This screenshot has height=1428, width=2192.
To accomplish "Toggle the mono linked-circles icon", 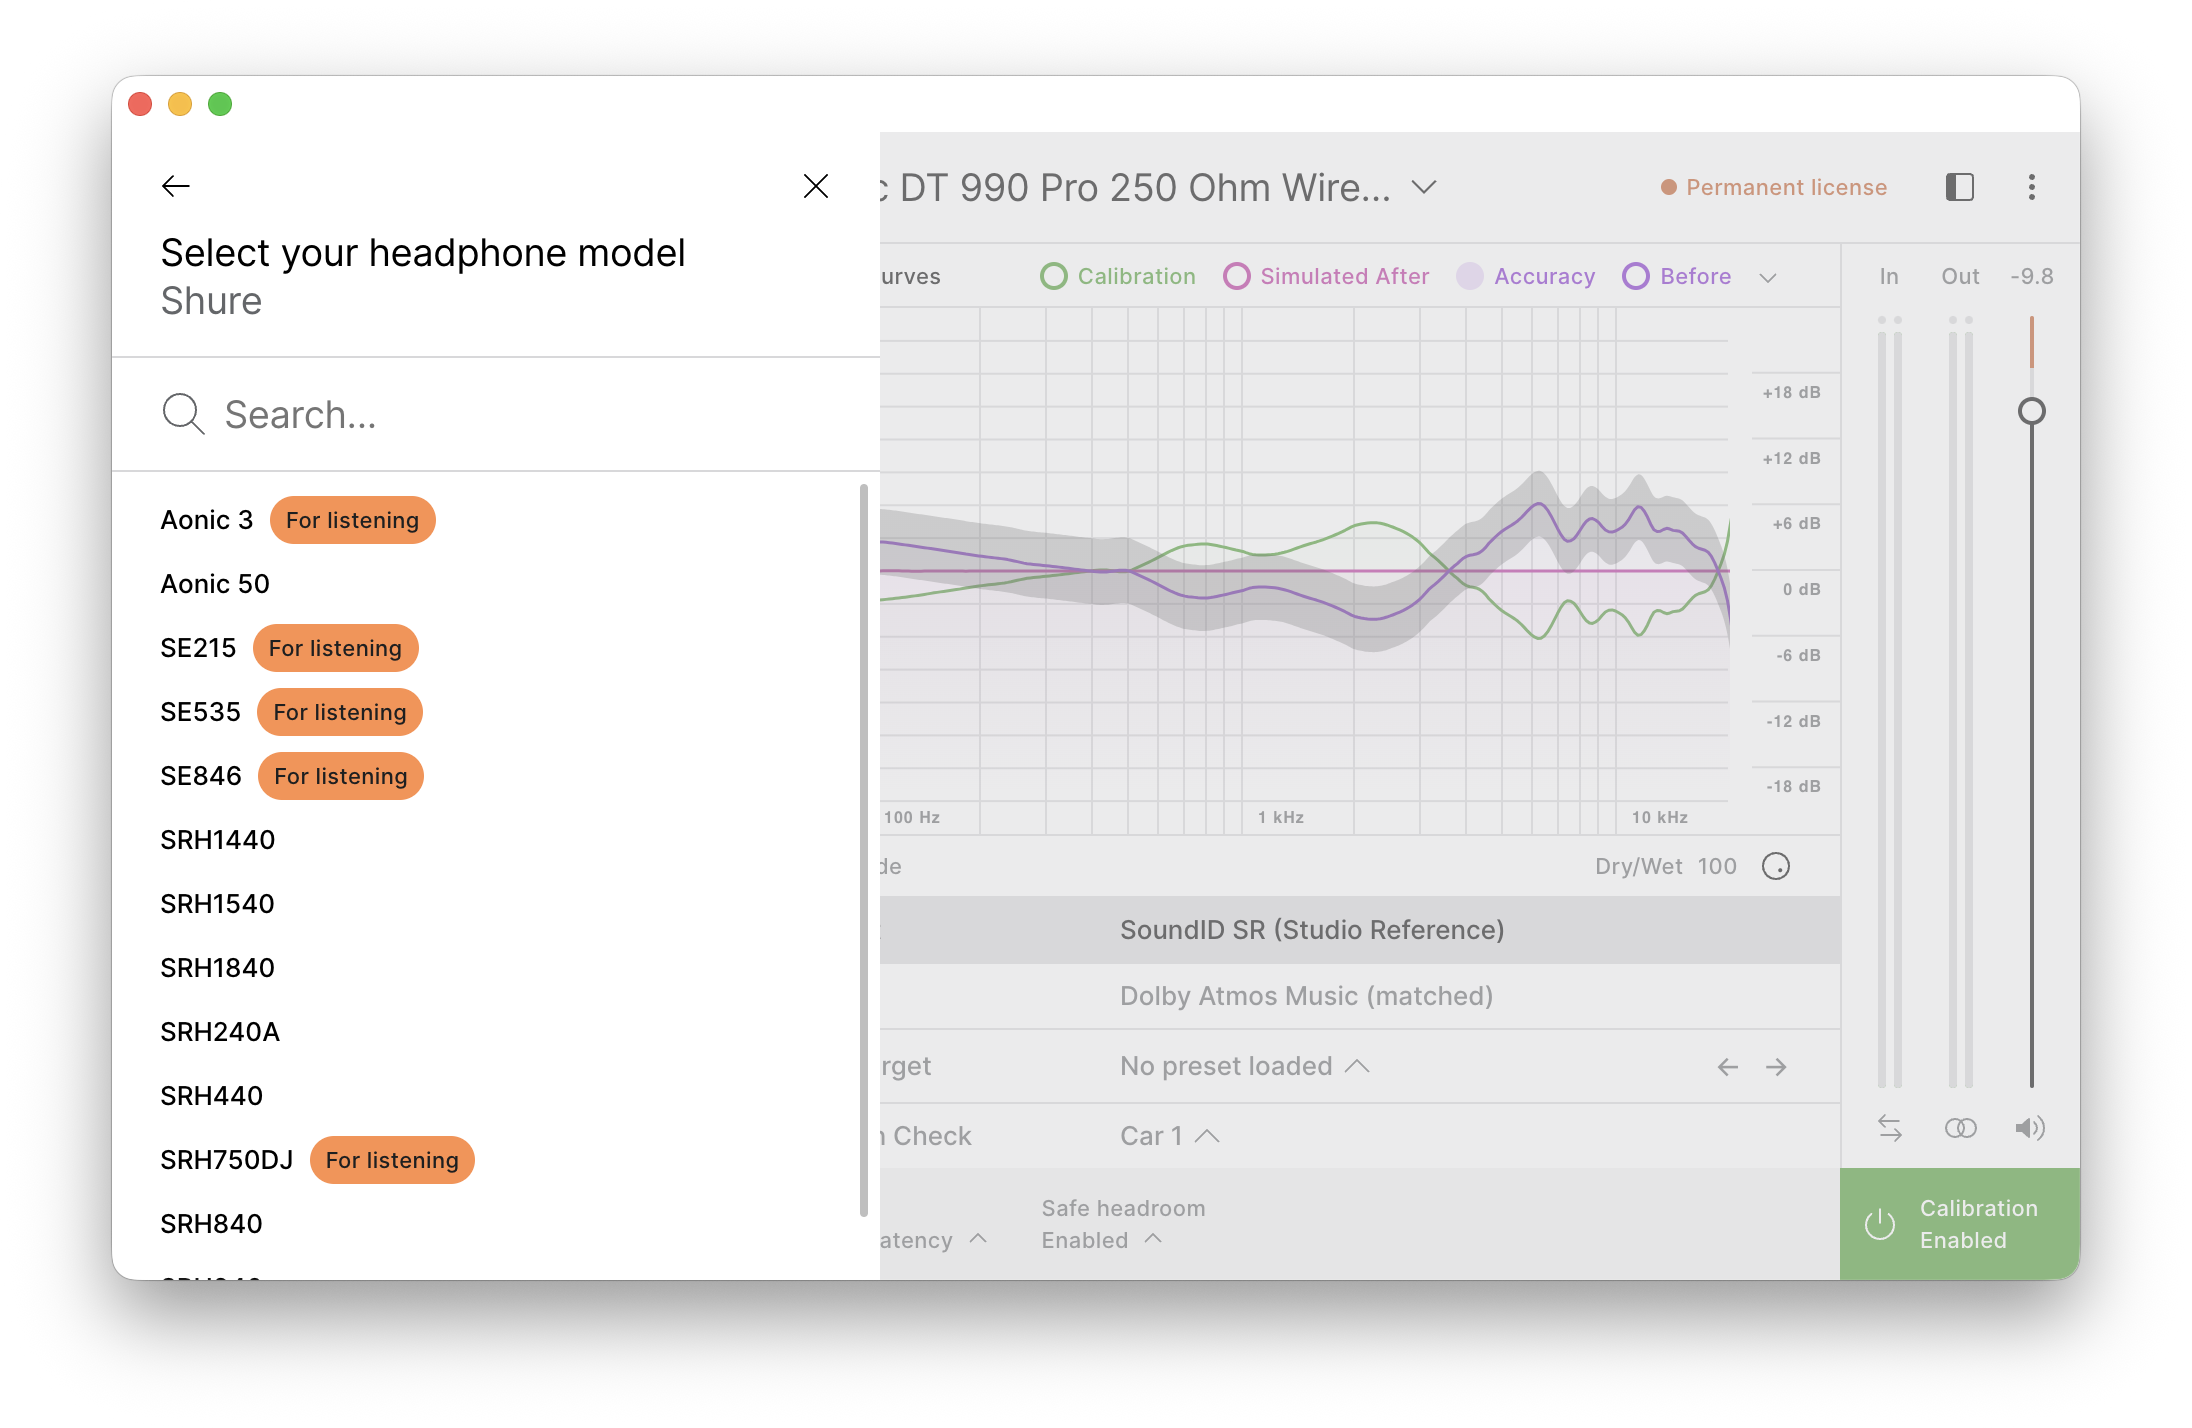I will coord(1960,1128).
